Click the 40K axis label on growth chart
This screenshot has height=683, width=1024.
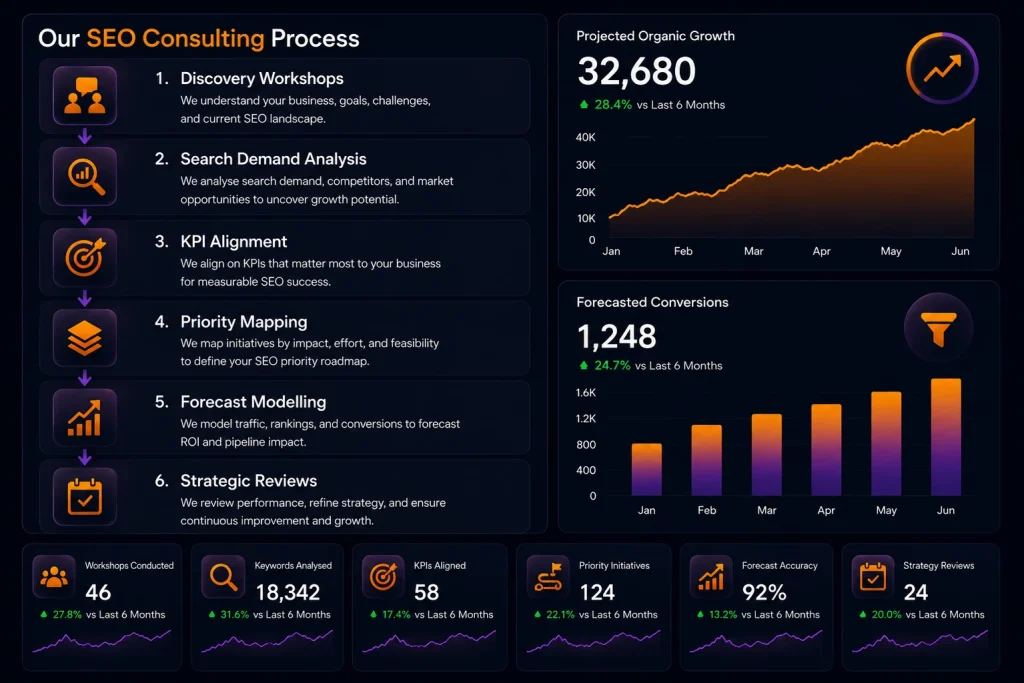click(586, 137)
